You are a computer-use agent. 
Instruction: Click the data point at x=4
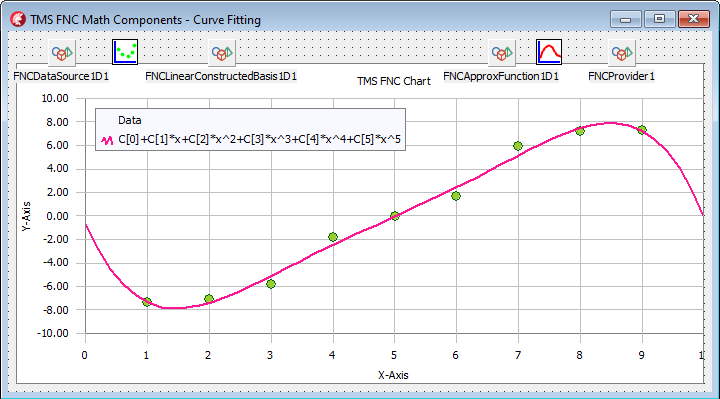point(333,237)
